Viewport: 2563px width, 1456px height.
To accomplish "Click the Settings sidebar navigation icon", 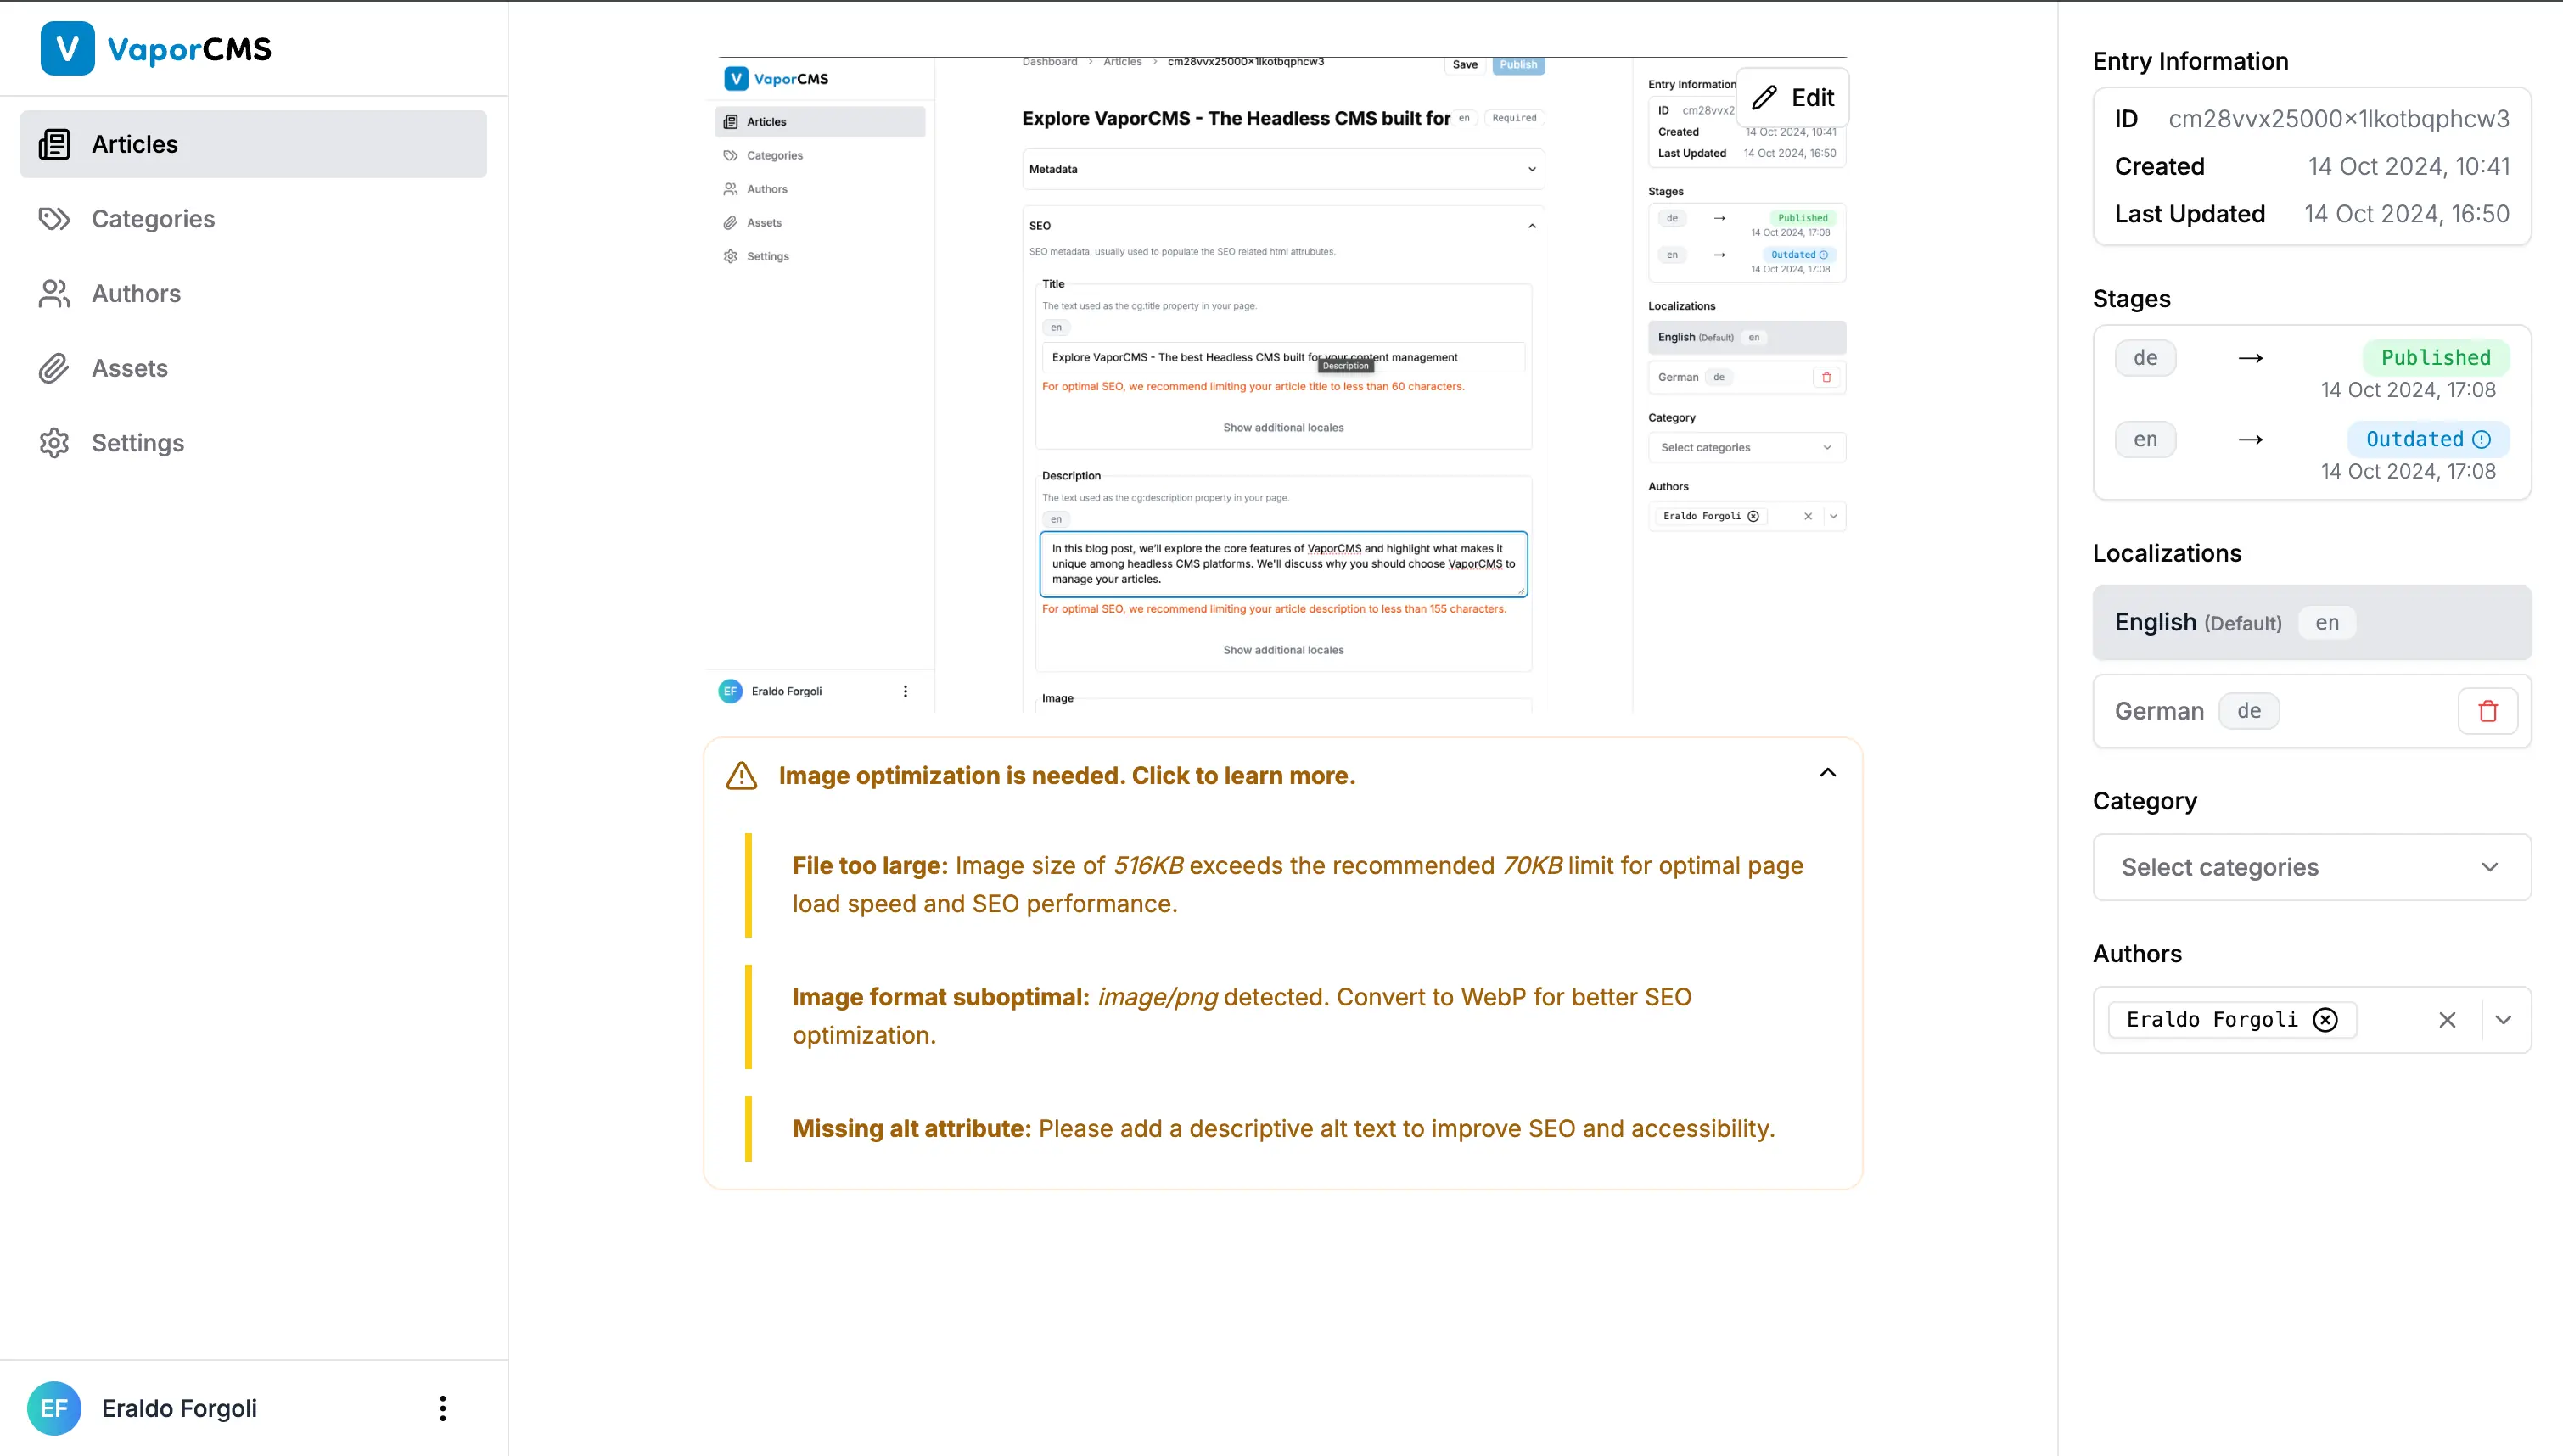I will [x=54, y=442].
